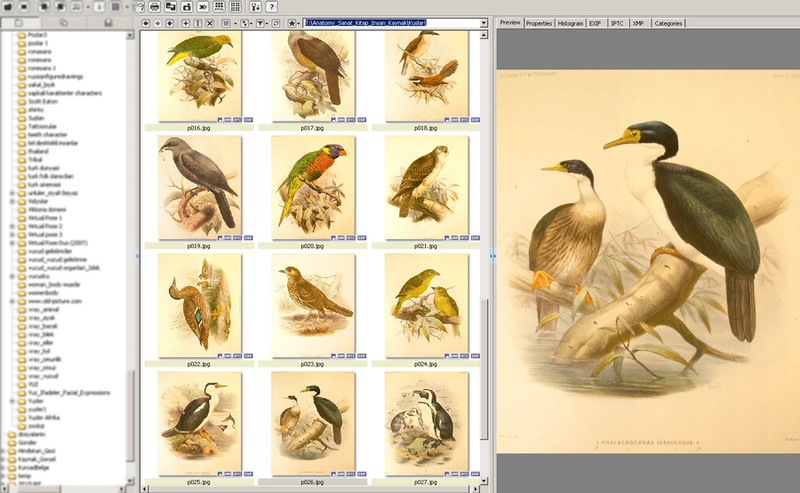The height and width of the screenshot is (493, 800).
Task: Open the Categories tab
Action: tap(668, 22)
